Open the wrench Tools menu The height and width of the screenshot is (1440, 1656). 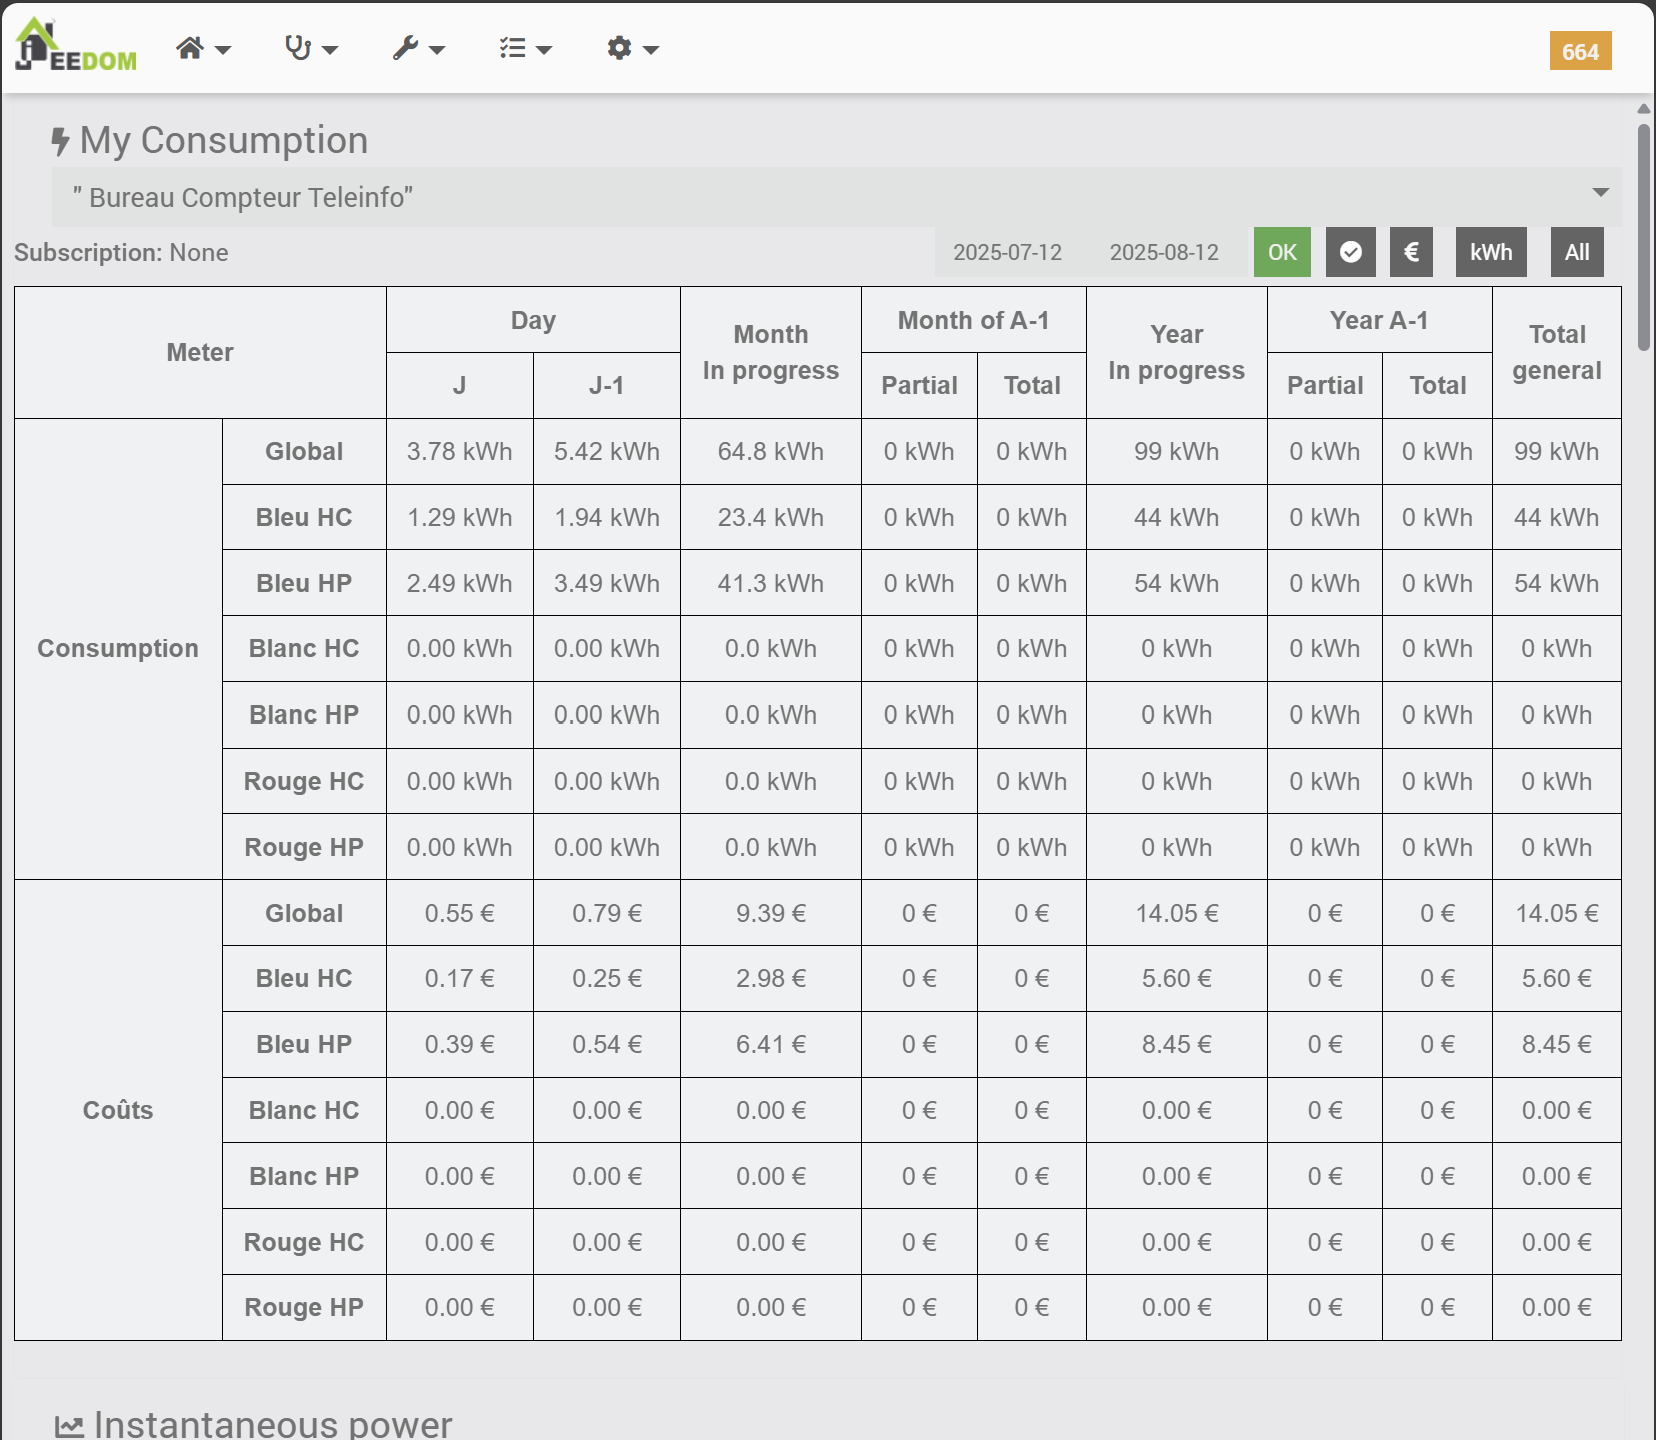click(x=405, y=48)
